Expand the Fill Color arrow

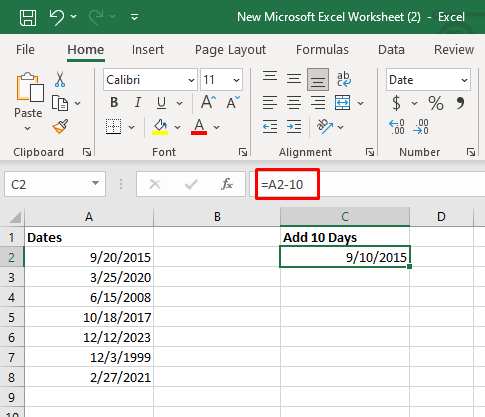click(178, 127)
